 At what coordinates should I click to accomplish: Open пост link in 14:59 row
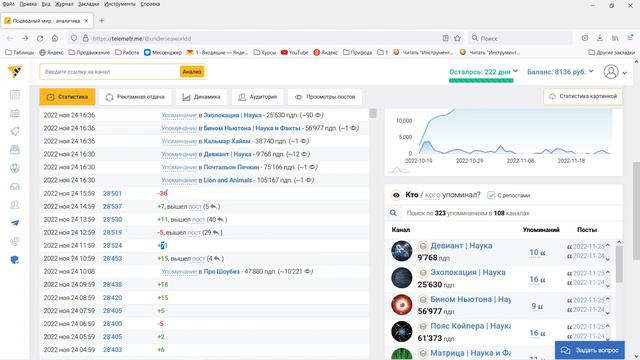[195, 207]
